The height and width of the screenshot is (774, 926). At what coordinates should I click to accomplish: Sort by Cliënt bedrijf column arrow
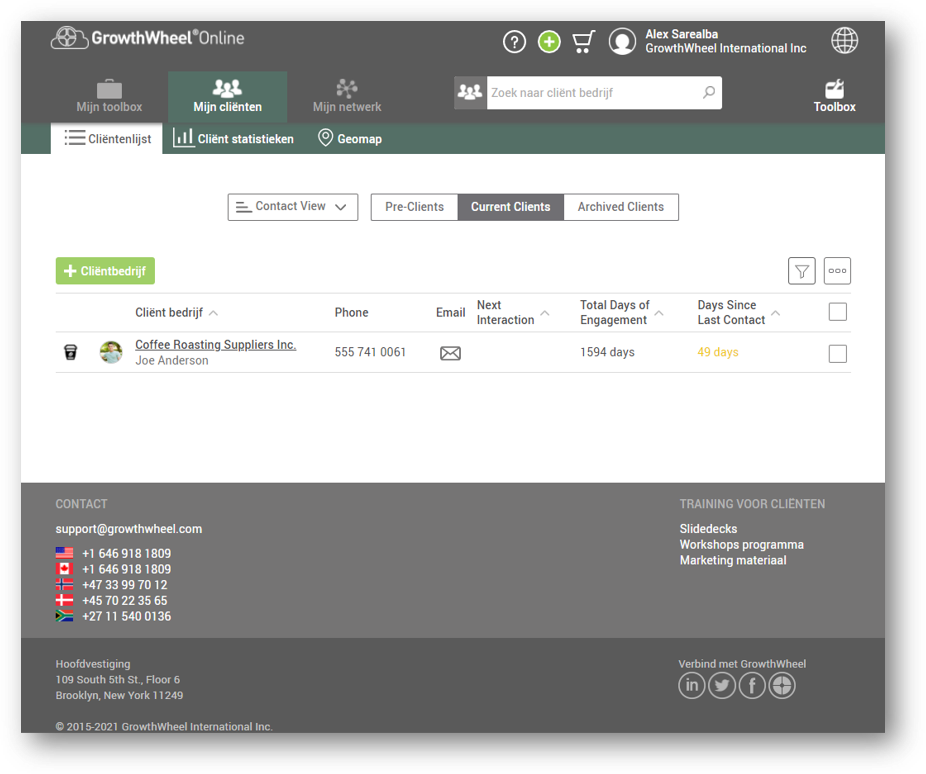pos(214,313)
